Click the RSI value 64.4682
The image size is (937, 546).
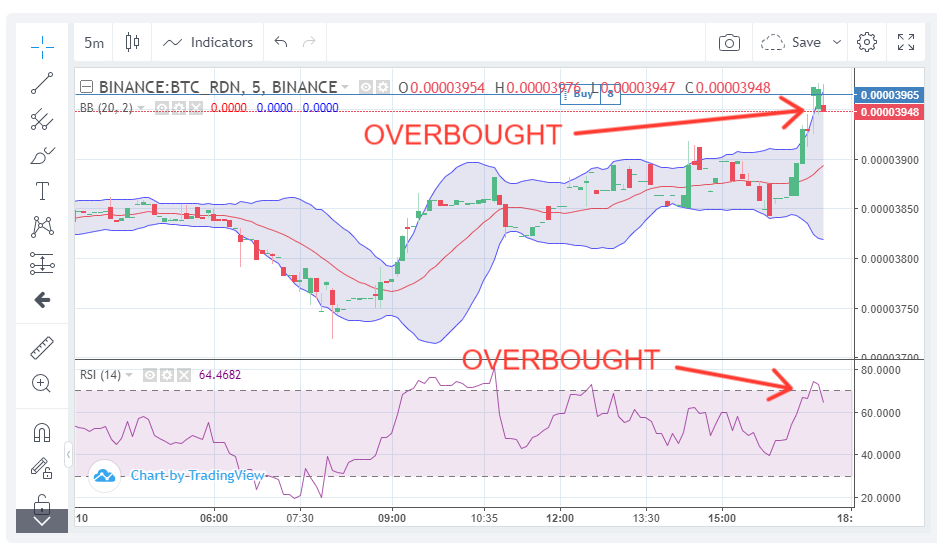pyautogui.click(x=220, y=375)
